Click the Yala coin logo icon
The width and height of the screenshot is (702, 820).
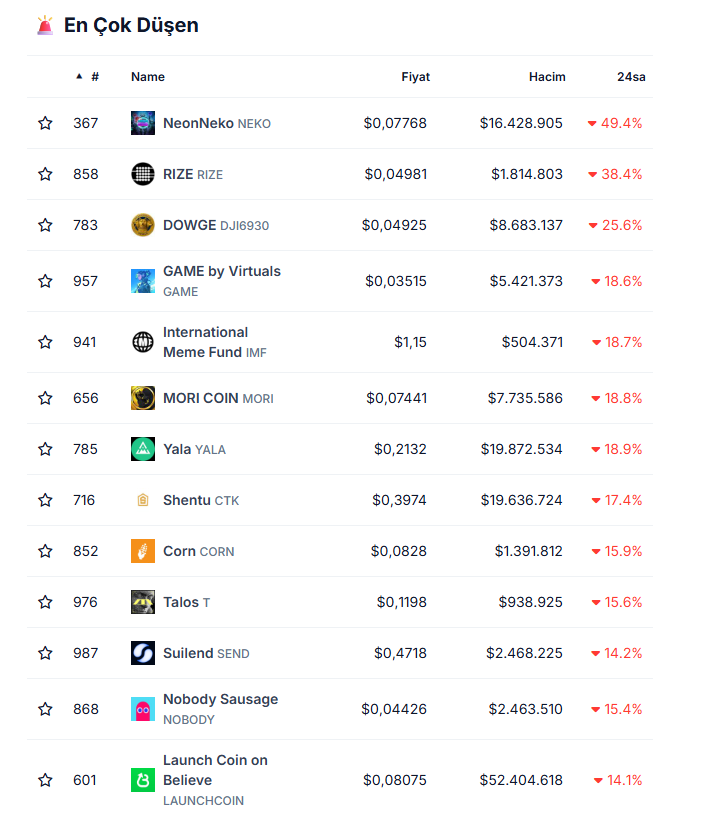[143, 449]
